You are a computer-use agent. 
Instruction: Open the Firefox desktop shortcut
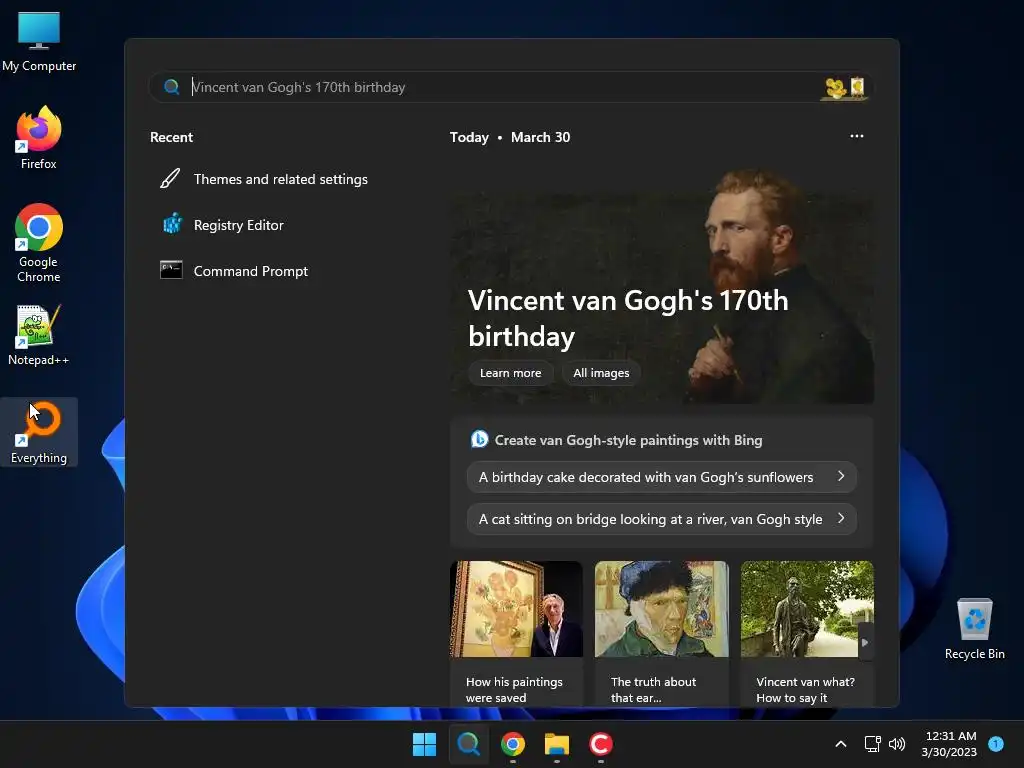39,138
